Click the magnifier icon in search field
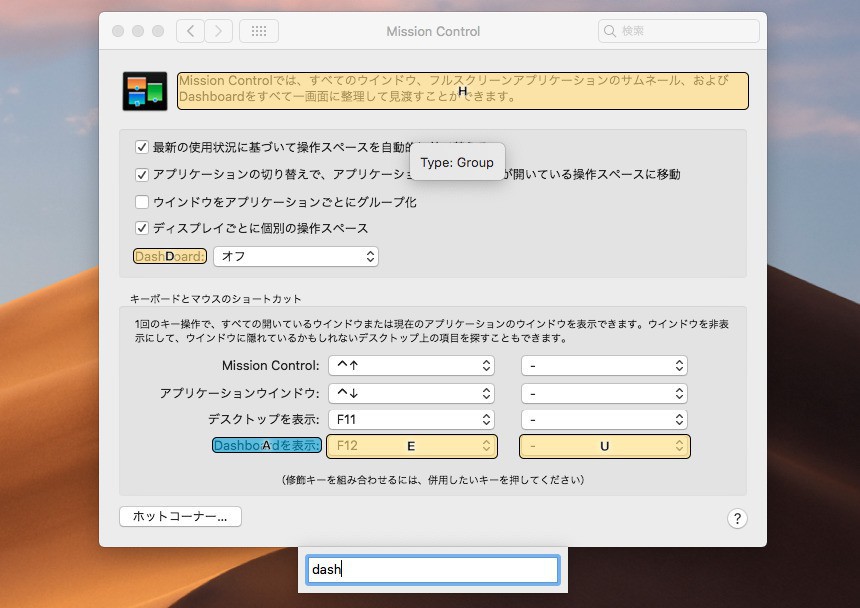This screenshot has height=608, width=860. click(x=610, y=31)
